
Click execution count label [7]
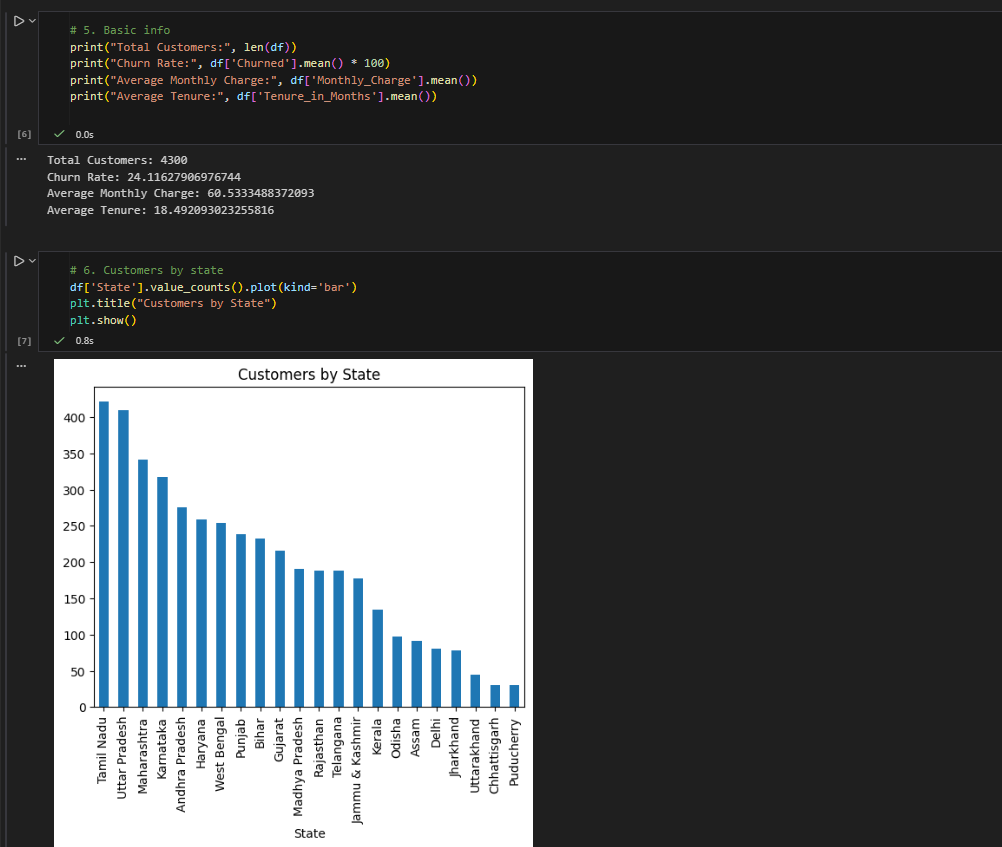[x=25, y=341]
